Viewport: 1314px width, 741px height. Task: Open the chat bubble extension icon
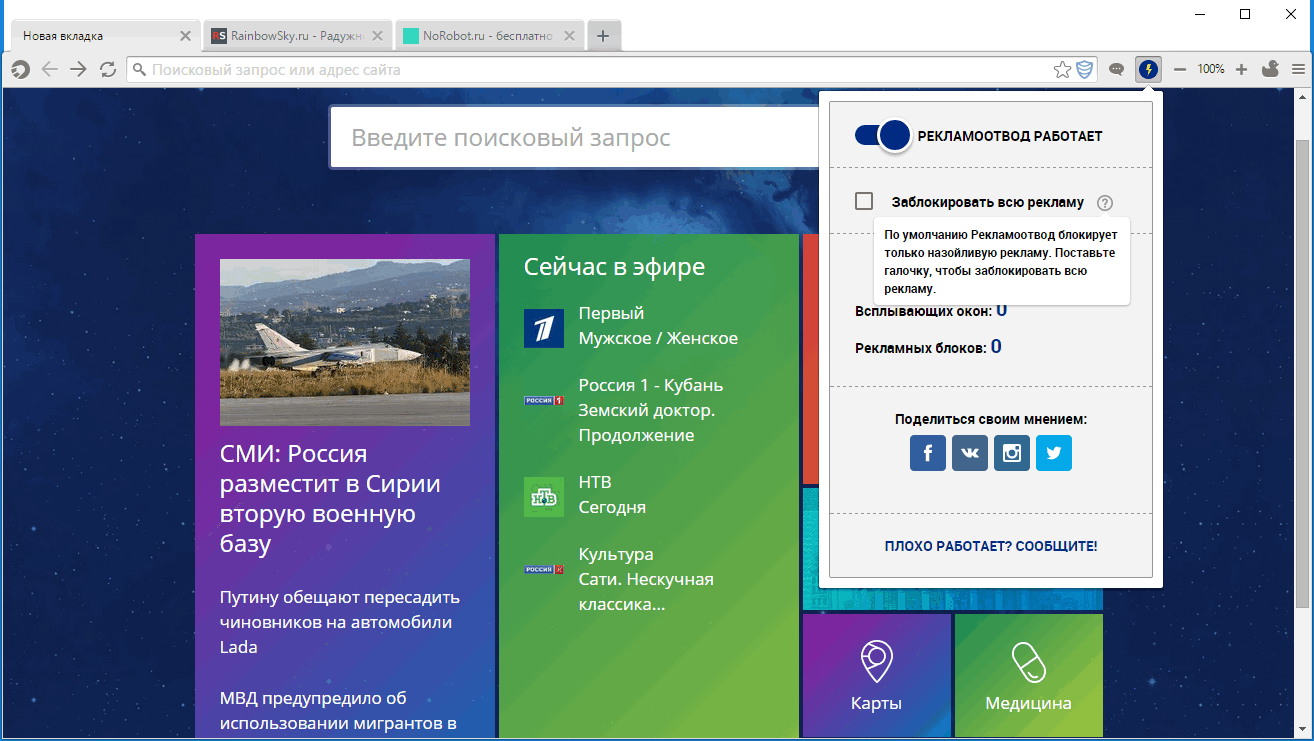(1117, 70)
